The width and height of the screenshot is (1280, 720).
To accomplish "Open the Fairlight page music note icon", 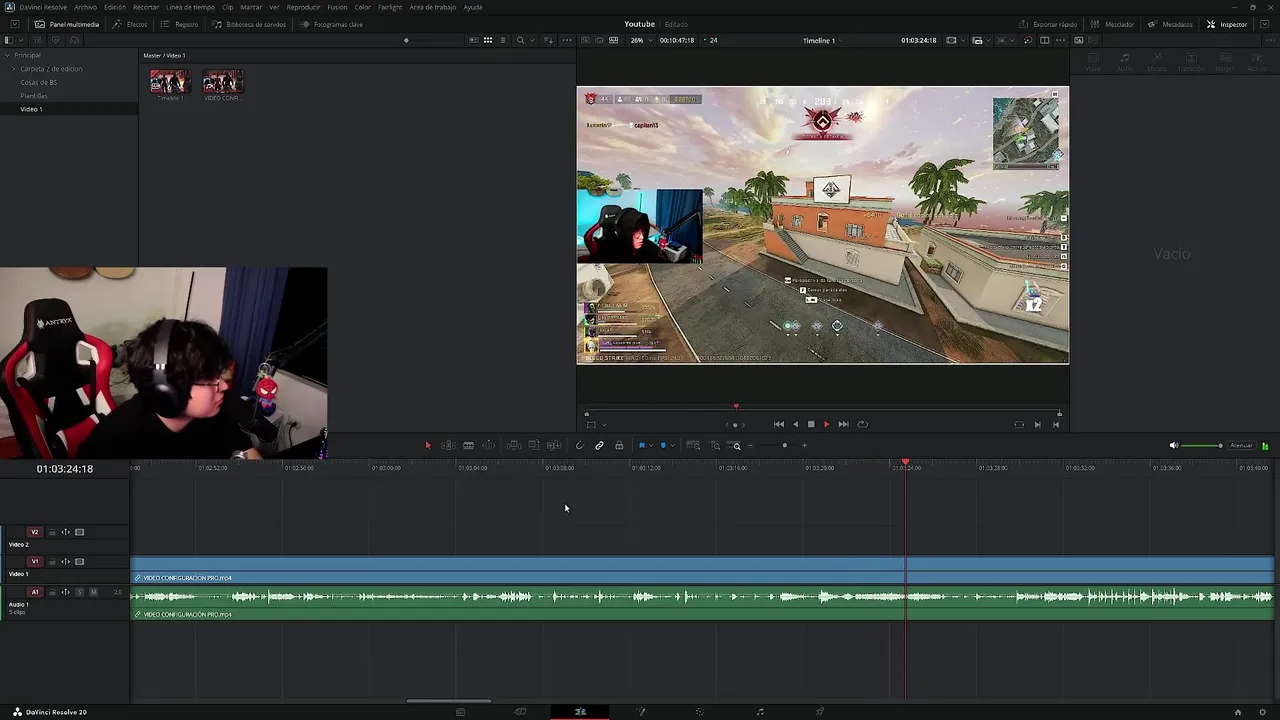I will tap(760, 712).
